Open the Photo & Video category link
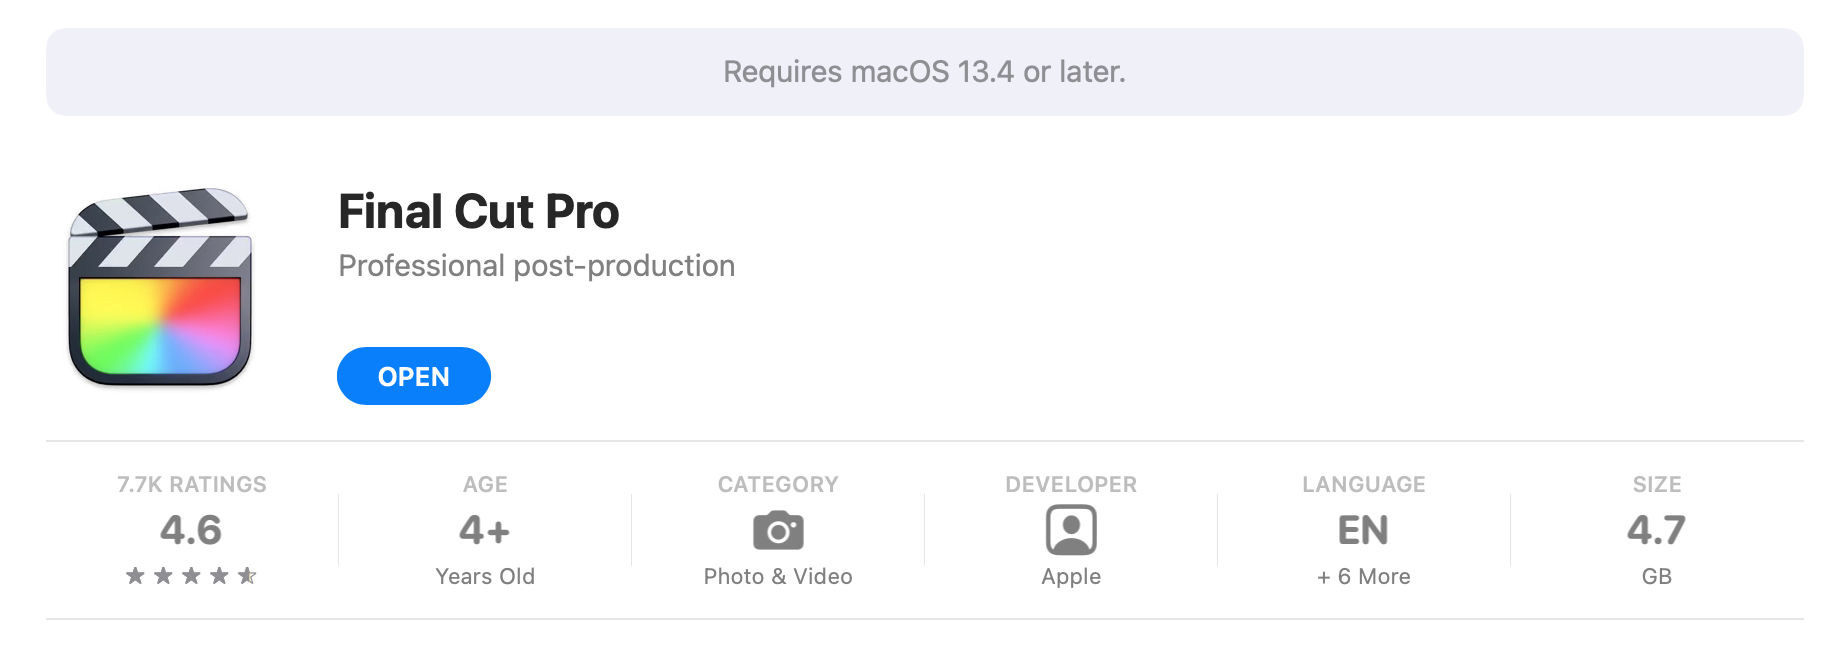This screenshot has height=670, width=1830. click(x=778, y=577)
